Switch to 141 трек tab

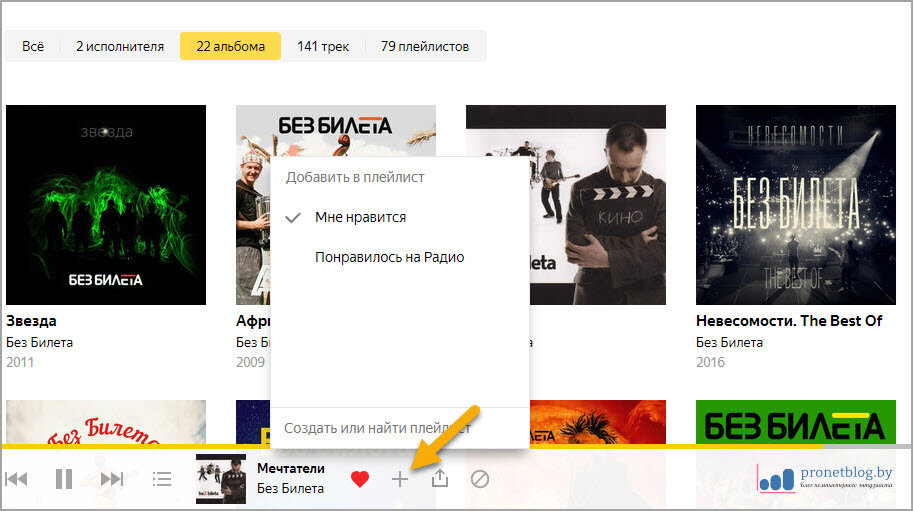323,46
